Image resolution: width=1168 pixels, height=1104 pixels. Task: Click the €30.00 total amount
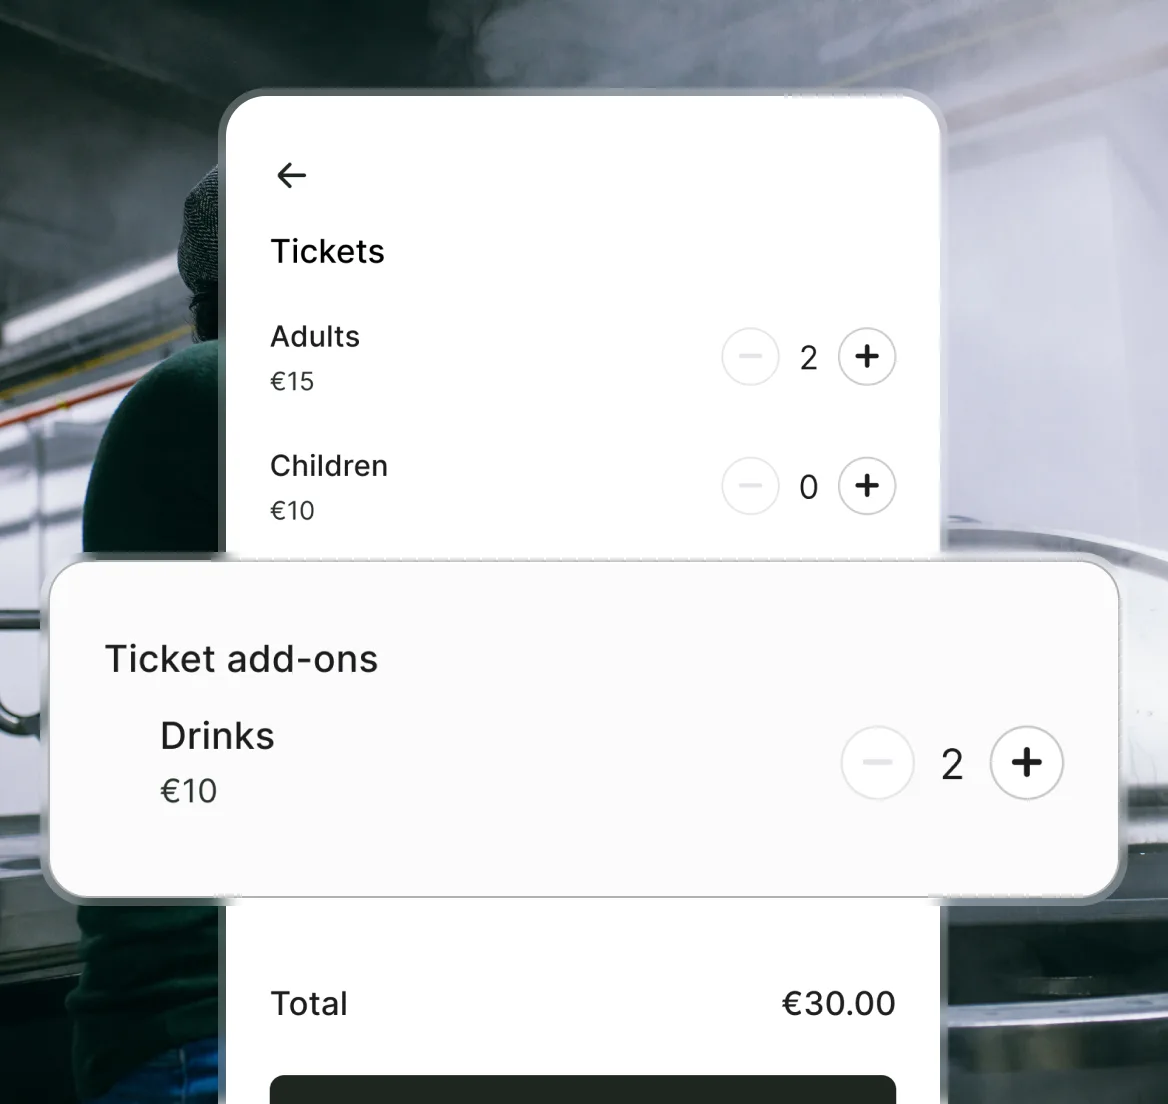tap(839, 1003)
